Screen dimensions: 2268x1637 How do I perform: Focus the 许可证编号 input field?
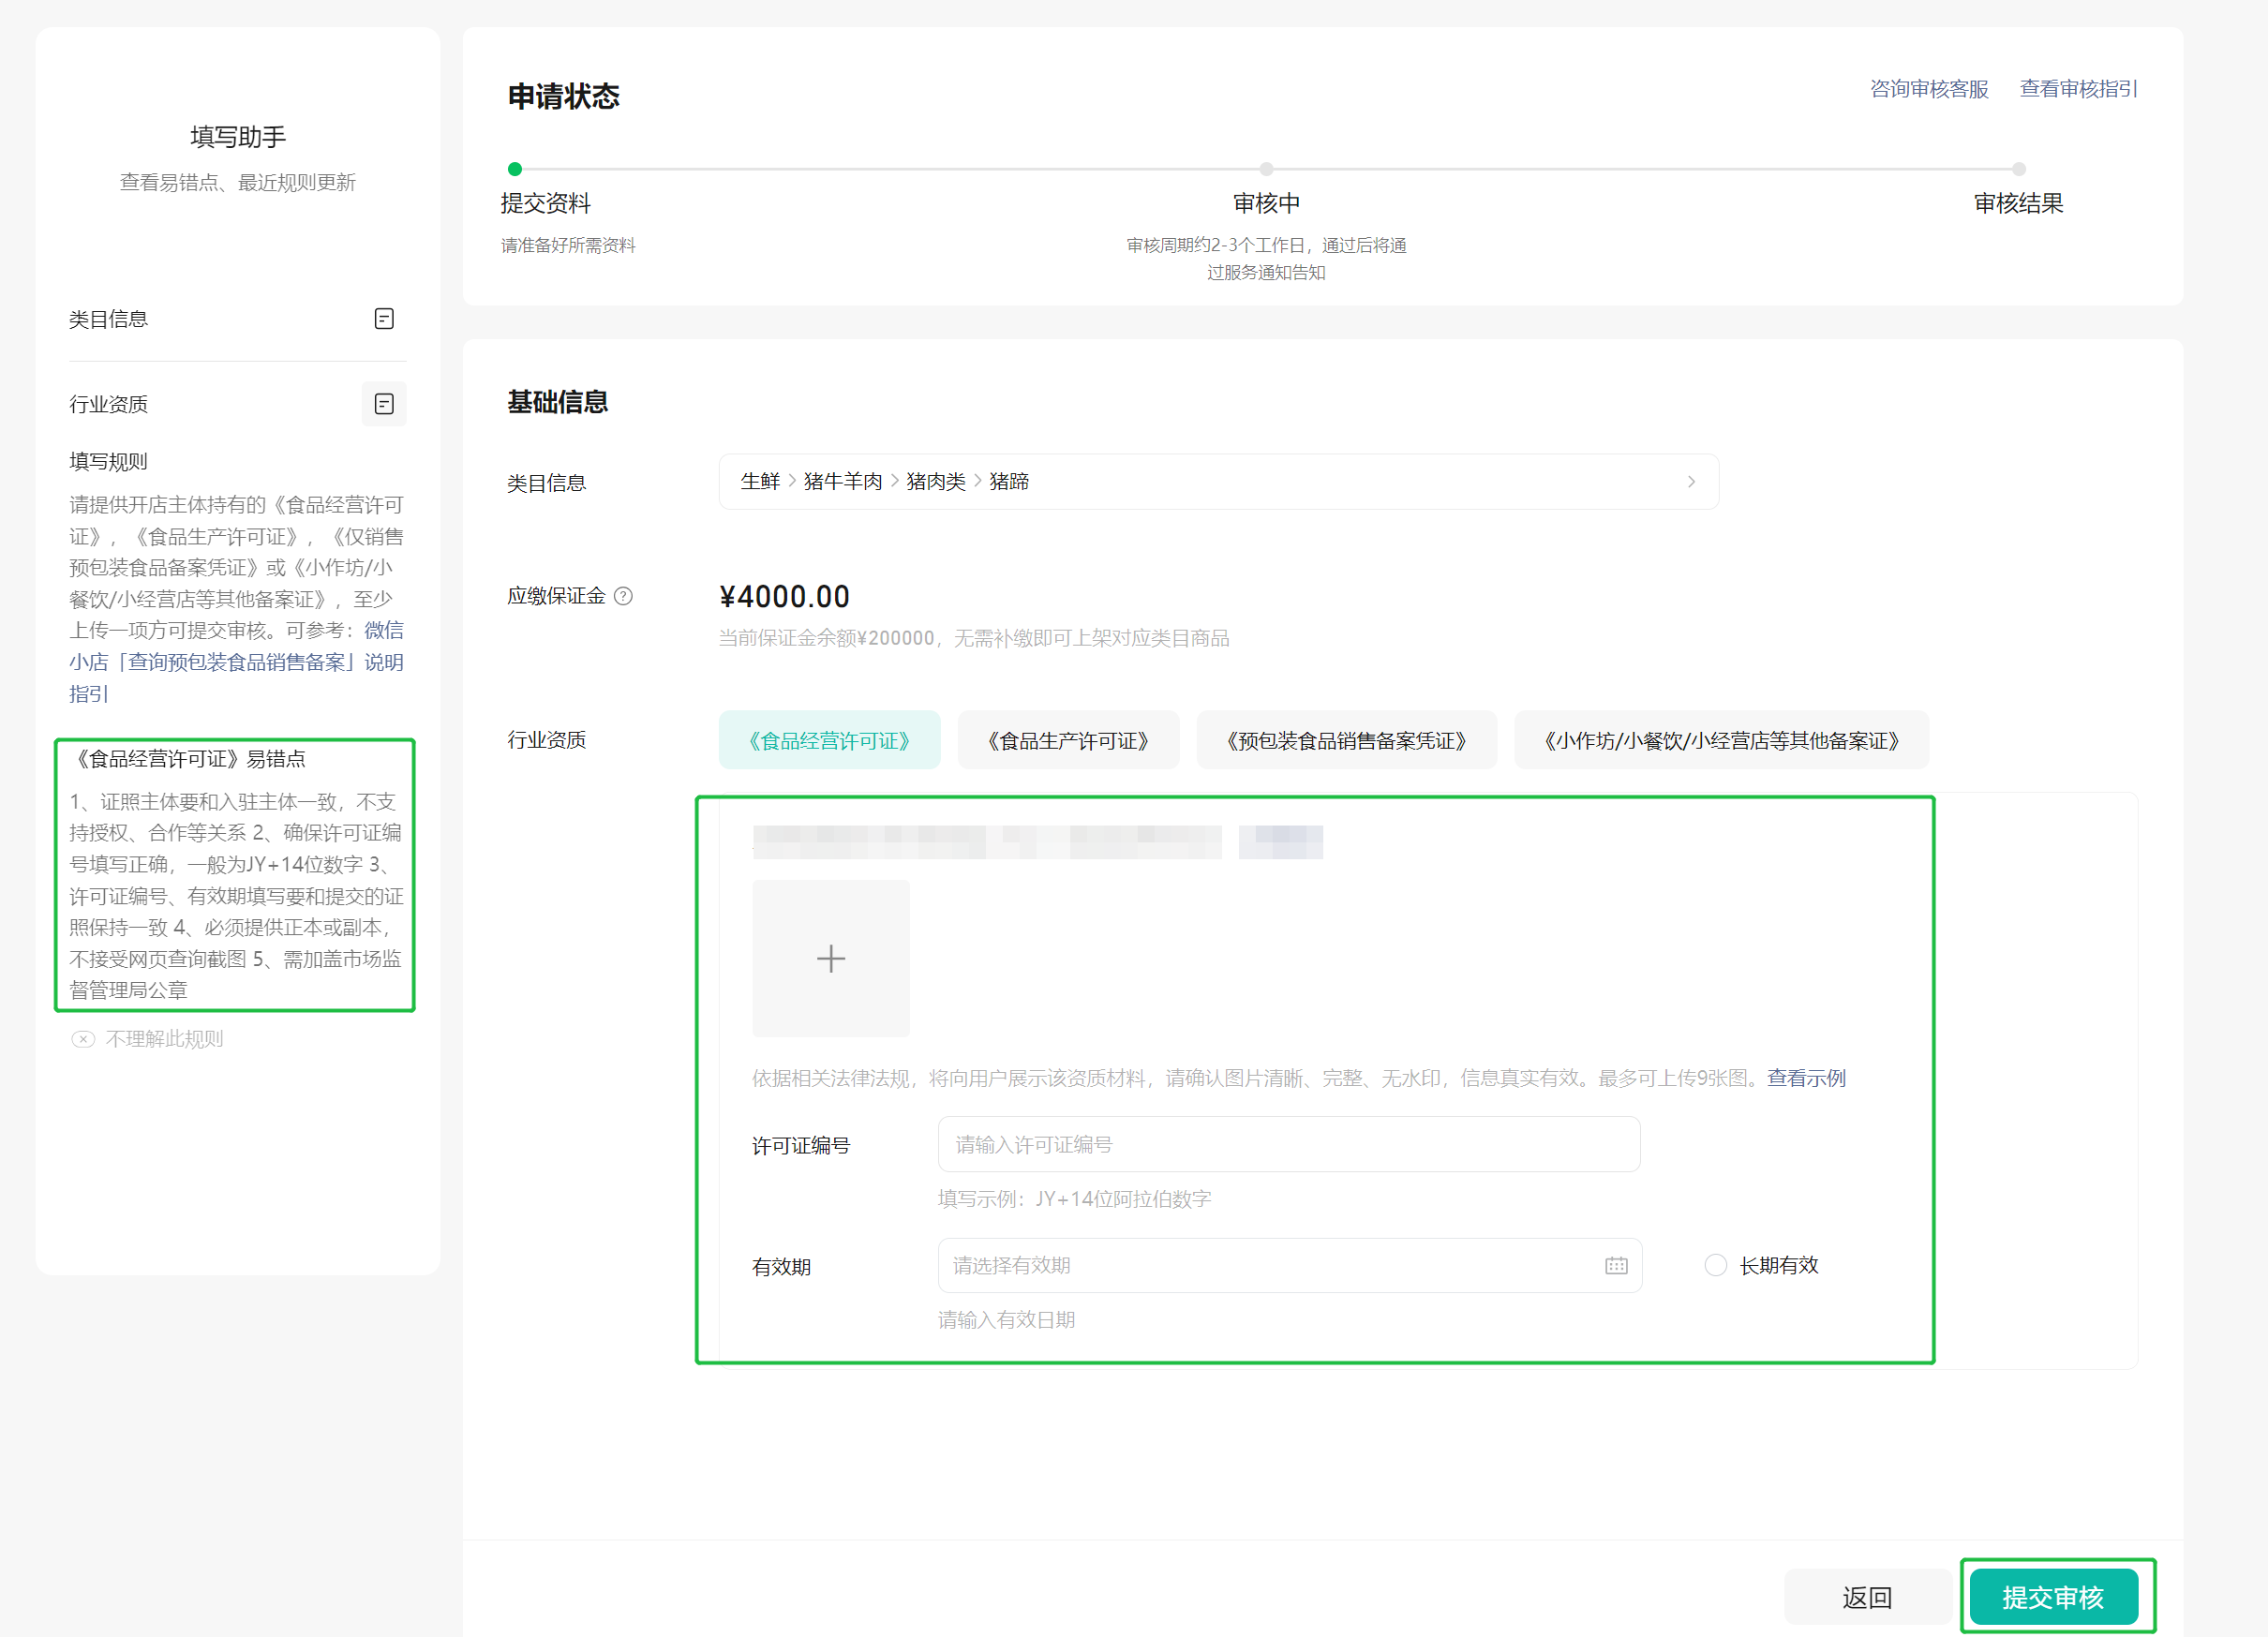click(1288, 1145)
